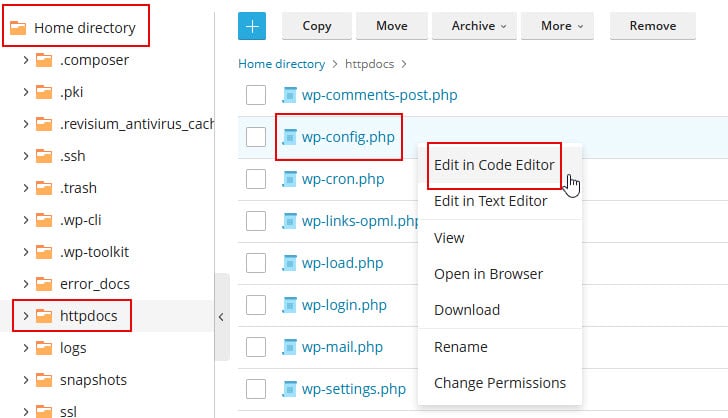Click the Move button
This screenshot has width=728, height=418.
pos(391,26)
